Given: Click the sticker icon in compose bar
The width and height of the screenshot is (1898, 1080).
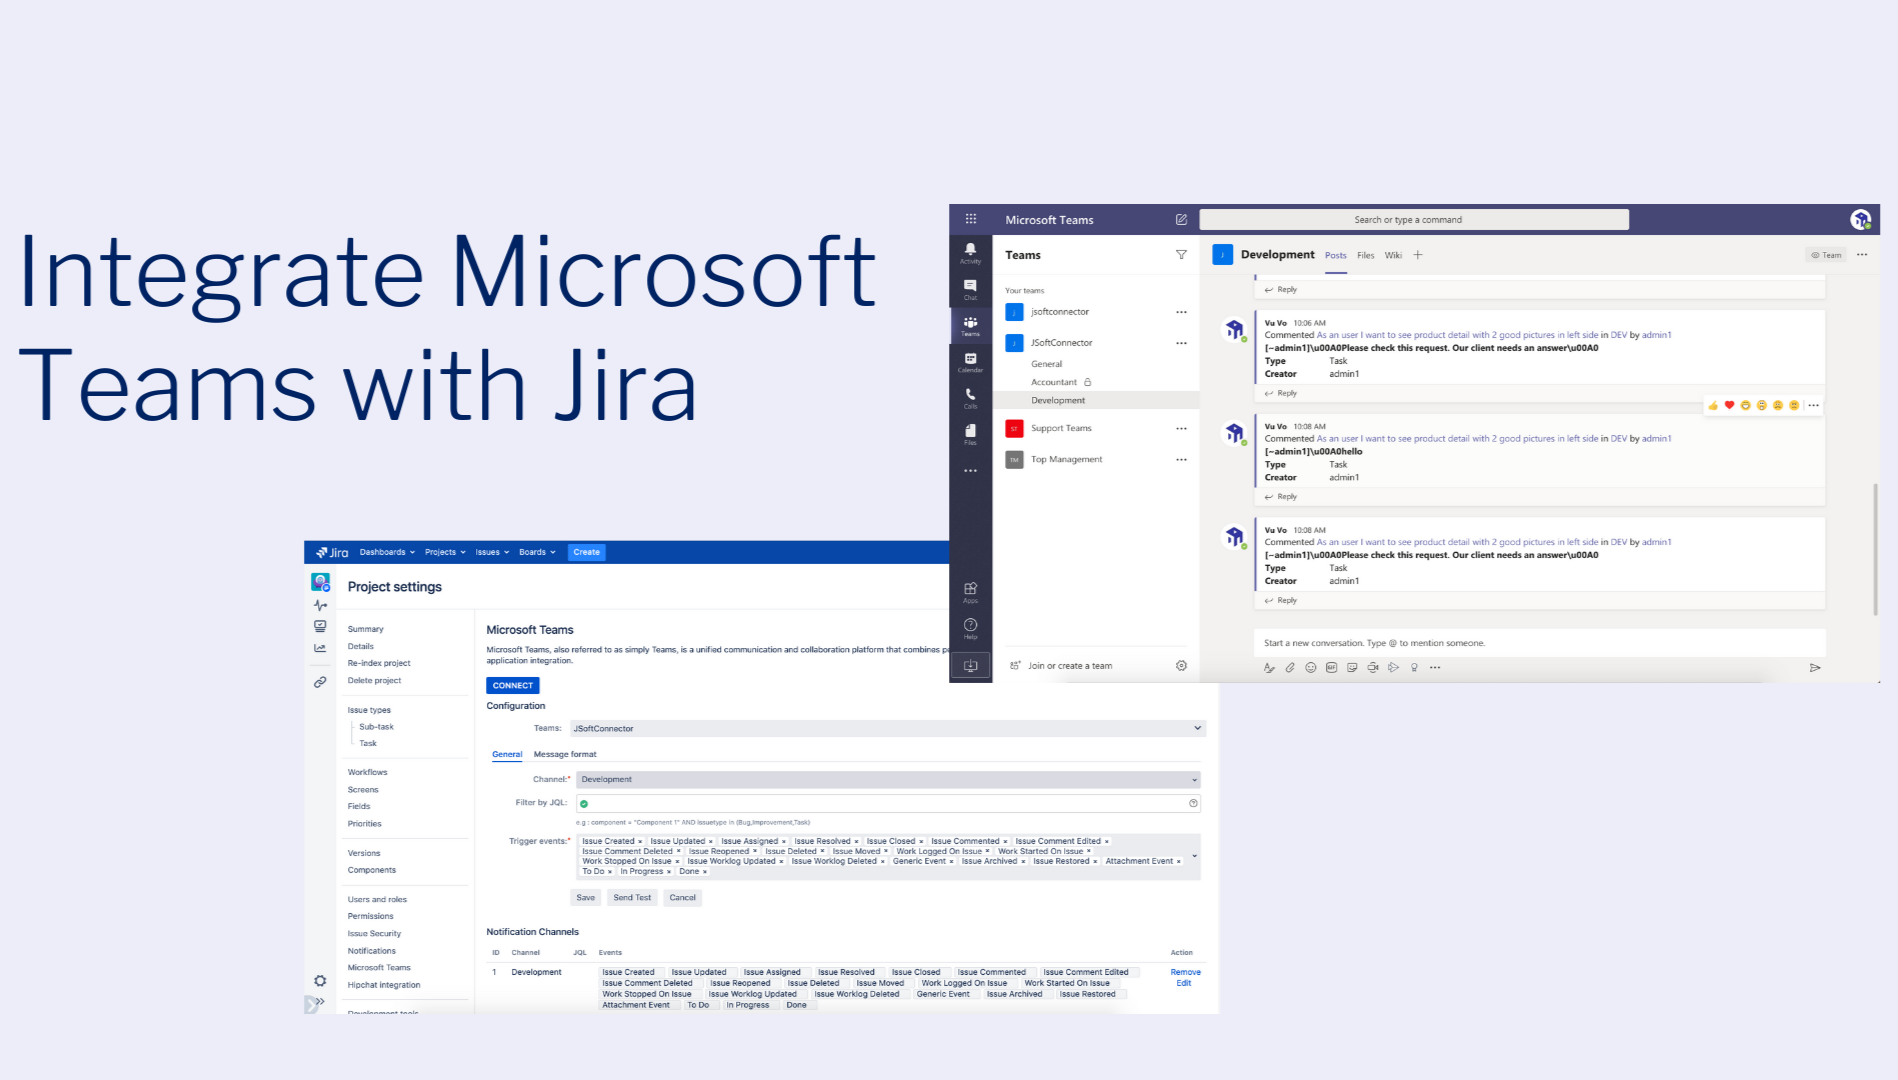Looking at the screenshot, I should (1352, 667).
